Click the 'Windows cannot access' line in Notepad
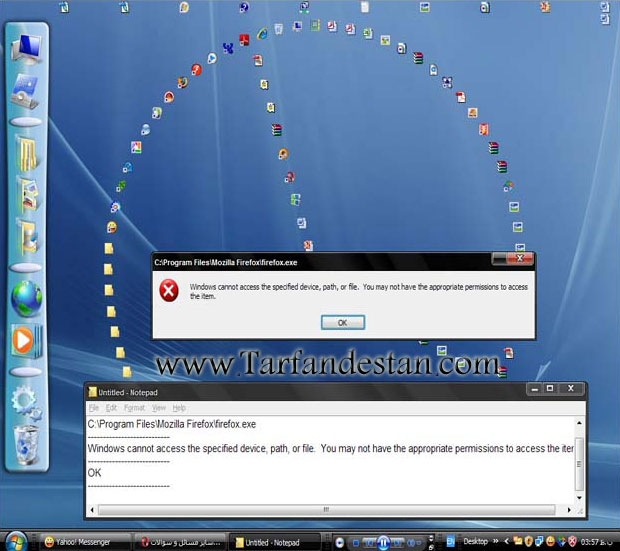 point(331,448)
